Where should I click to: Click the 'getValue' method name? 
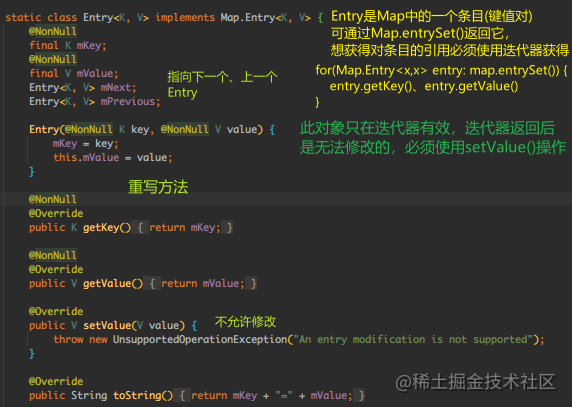(107, 284)
